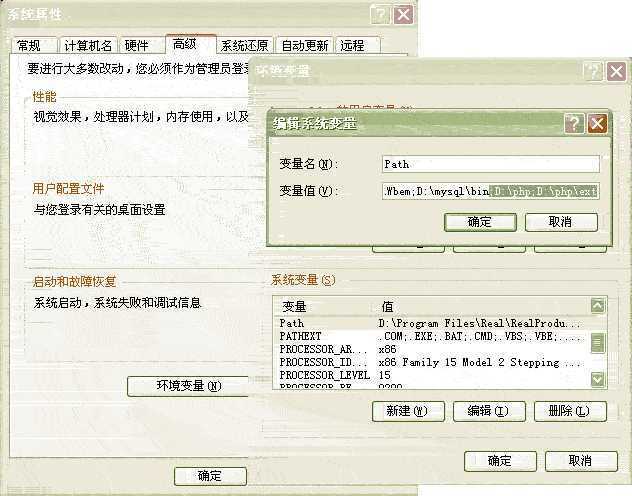This screenshot has width=632, height=496.
Task: Select the 硬件 tab
Action: tap(141, 45)
